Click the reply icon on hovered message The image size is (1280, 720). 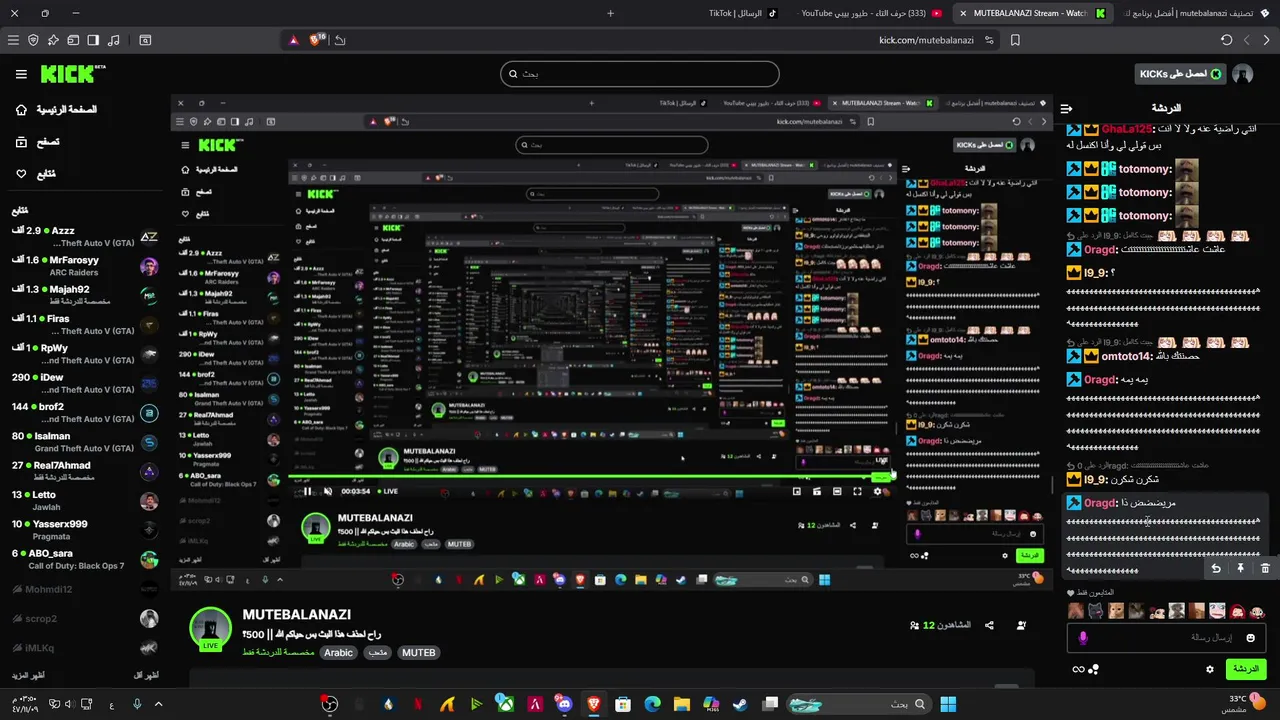tap(1216, 568)
